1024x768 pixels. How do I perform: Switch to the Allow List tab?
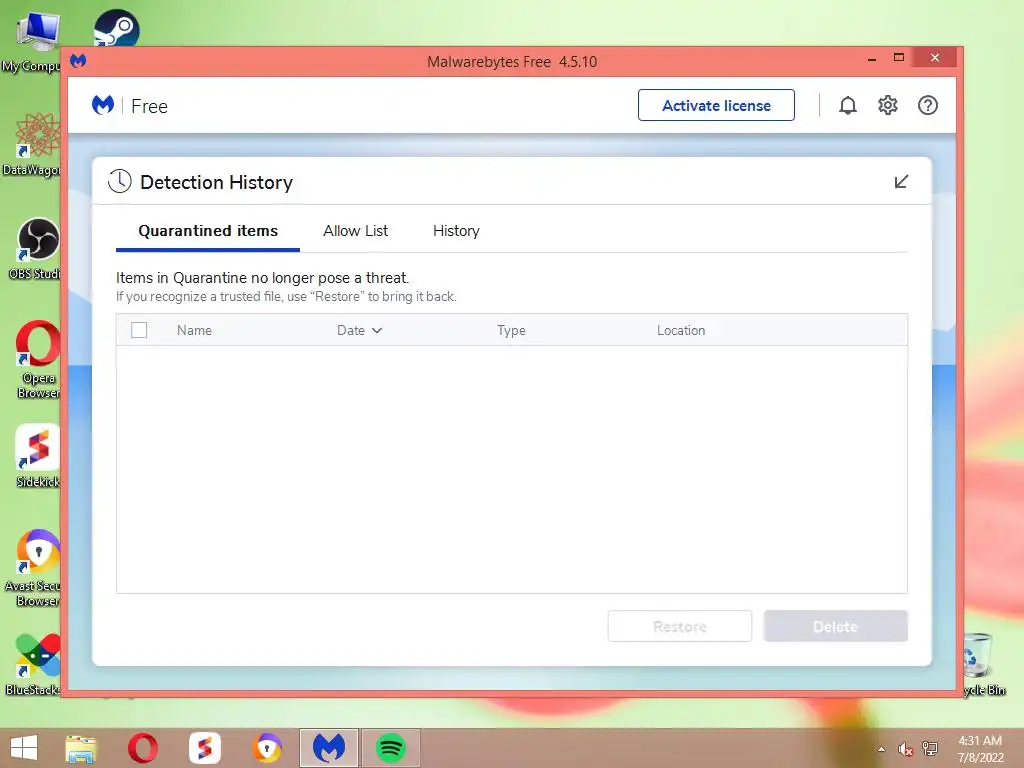[355, 231]
